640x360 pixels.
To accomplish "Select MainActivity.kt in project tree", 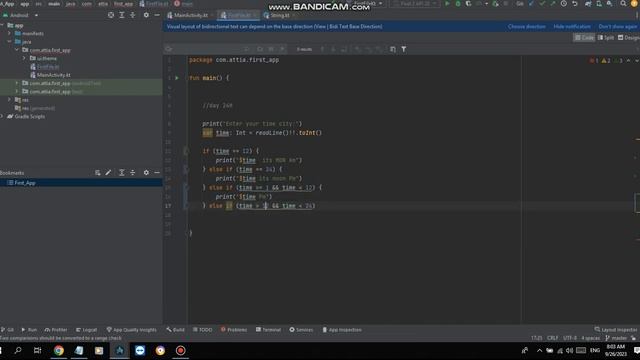I will coord(53,75).
